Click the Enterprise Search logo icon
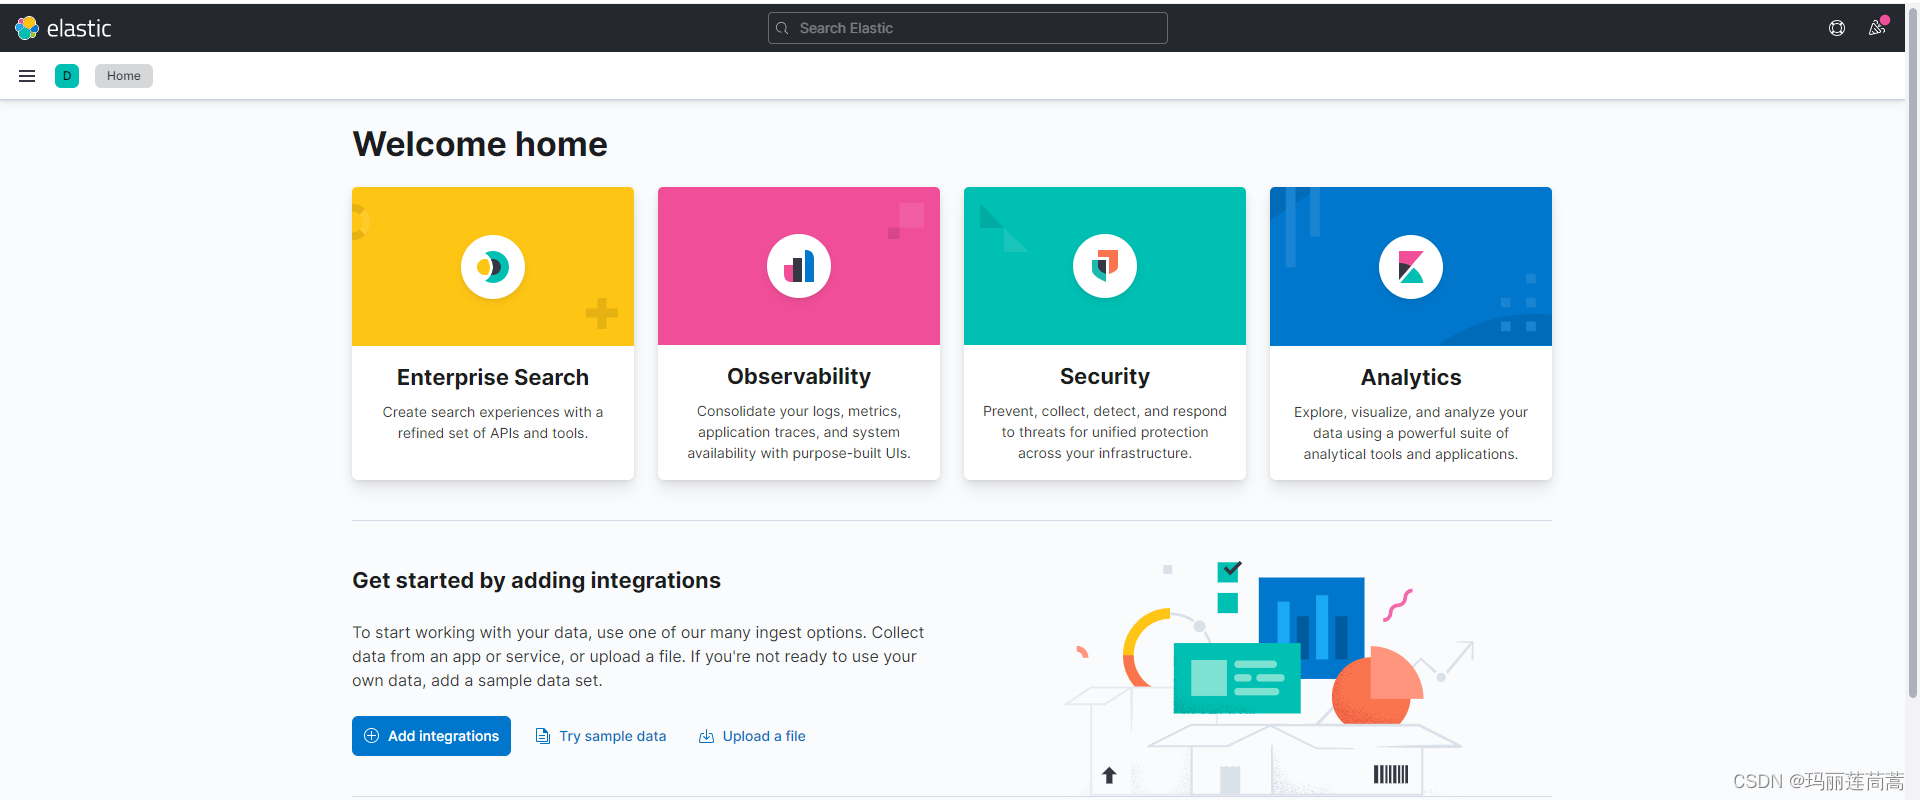Screen dimensions: 1920x800 pyautogui.click(x=493, y=267)
